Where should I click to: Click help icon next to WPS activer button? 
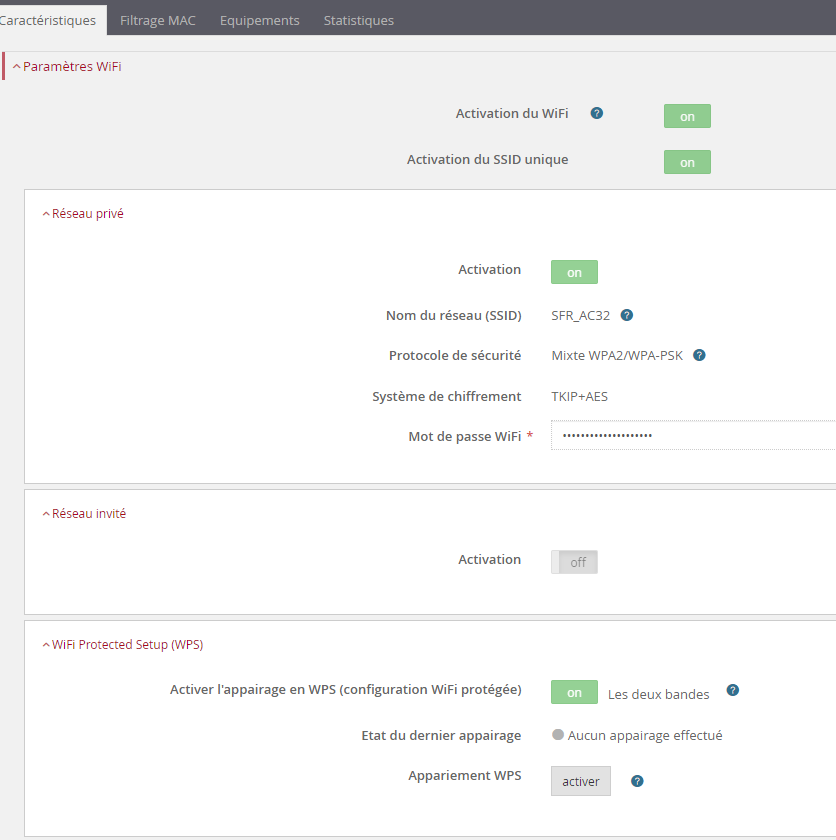click(637, 781)
